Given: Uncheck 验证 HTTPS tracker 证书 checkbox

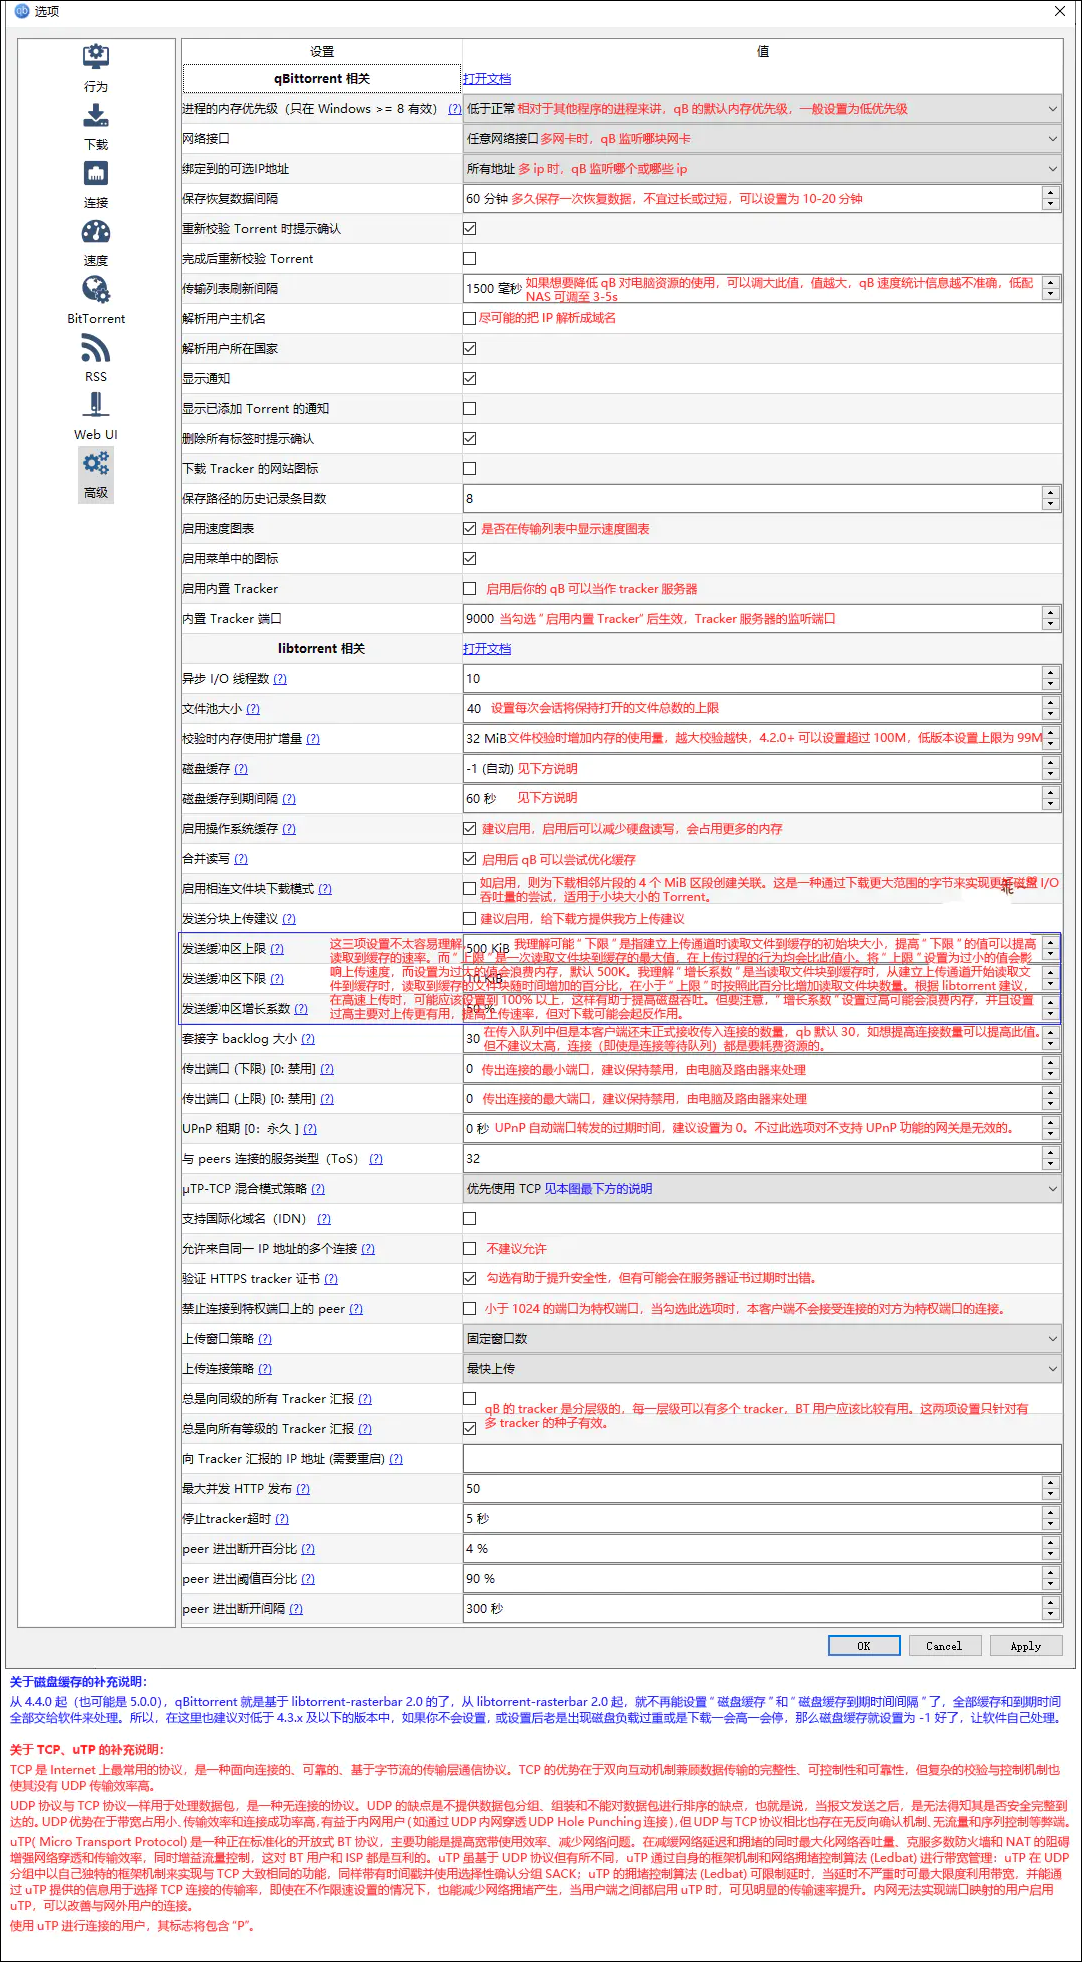Looking at the screenshot, I should point(469,1278).
